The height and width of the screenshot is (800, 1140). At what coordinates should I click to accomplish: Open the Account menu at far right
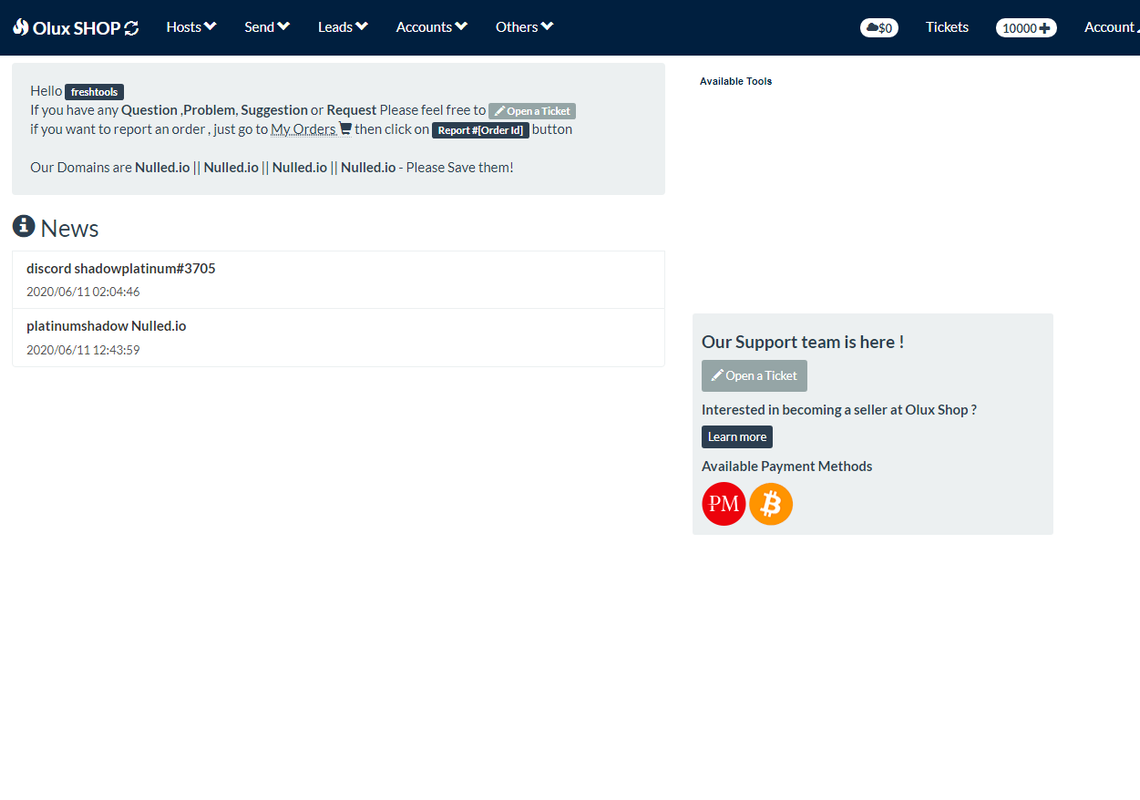[x=1112, y=27]
